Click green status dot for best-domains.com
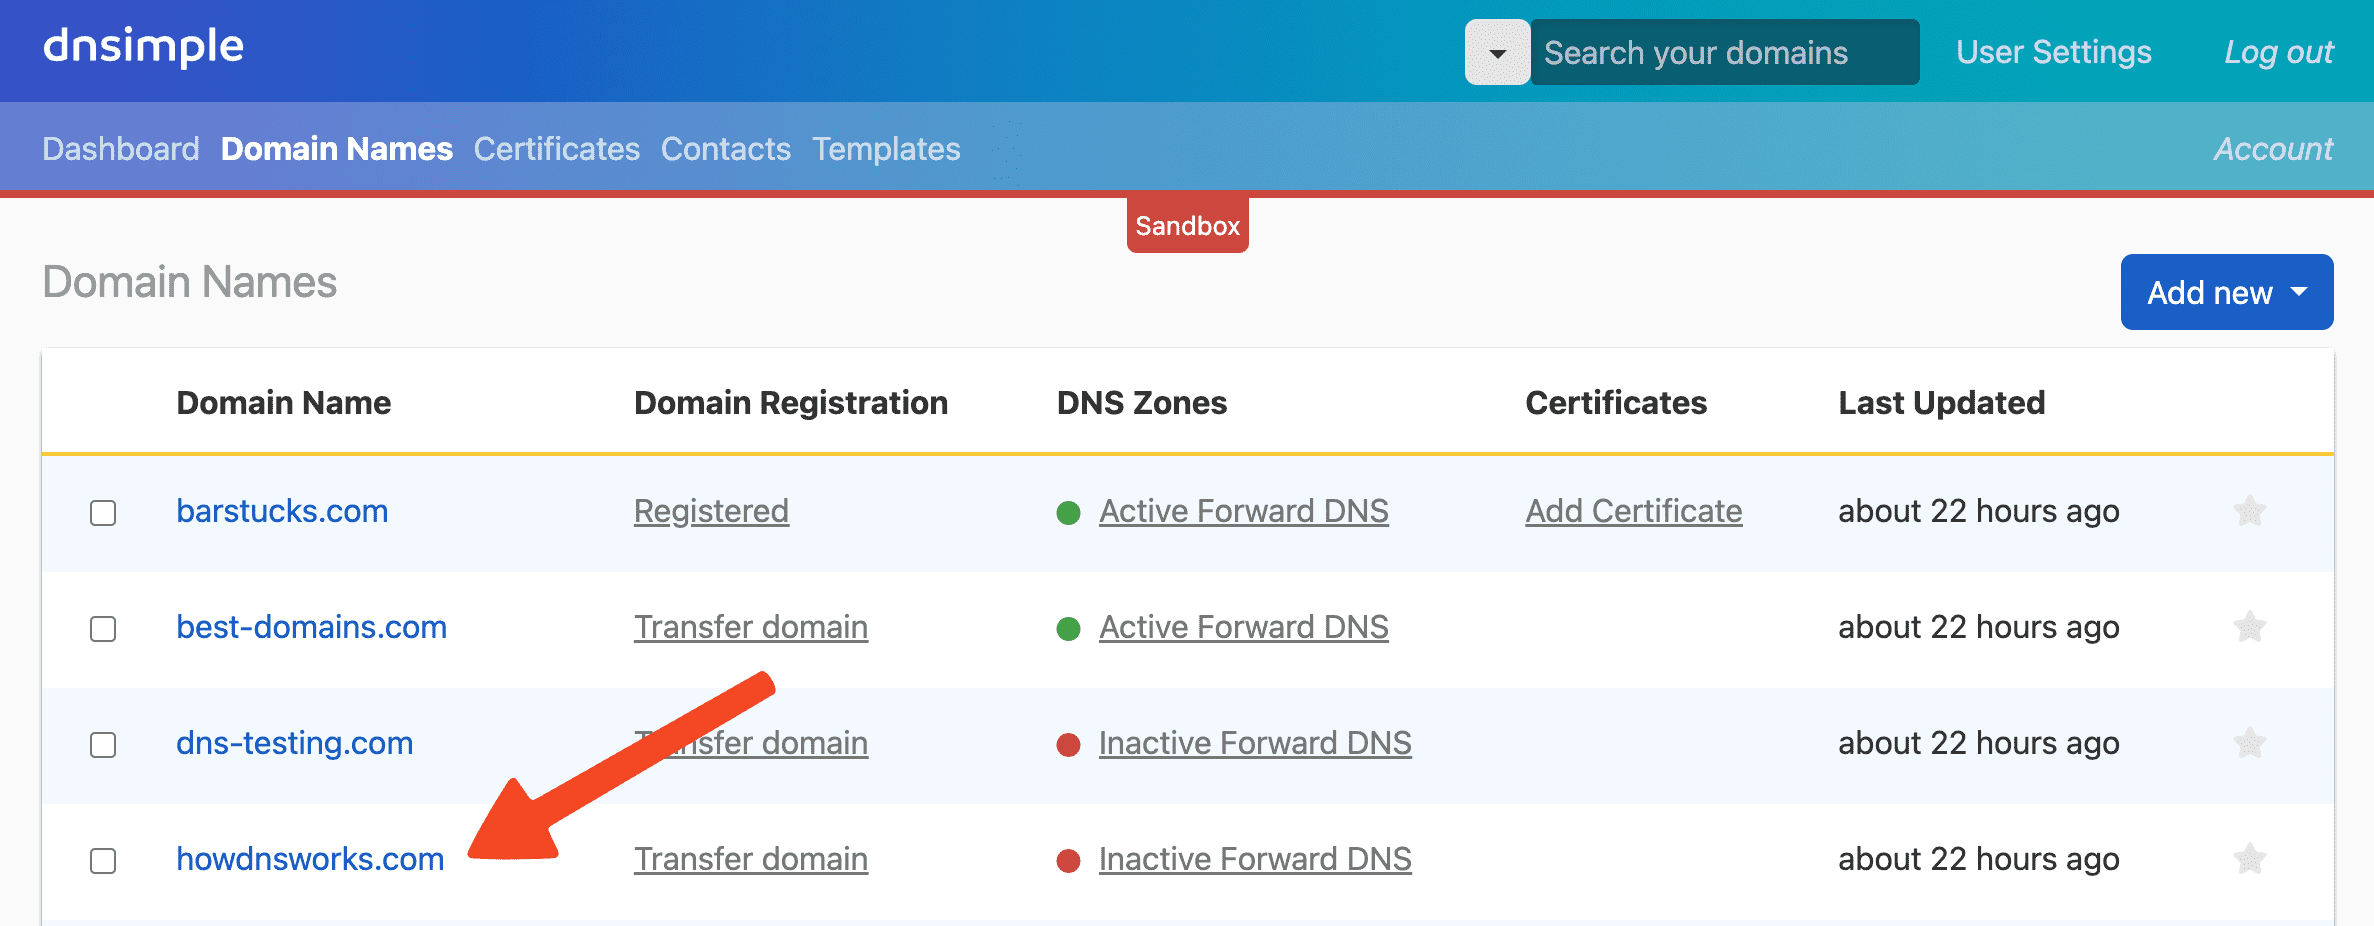2374x926 pixels. tap(1068, 629)
